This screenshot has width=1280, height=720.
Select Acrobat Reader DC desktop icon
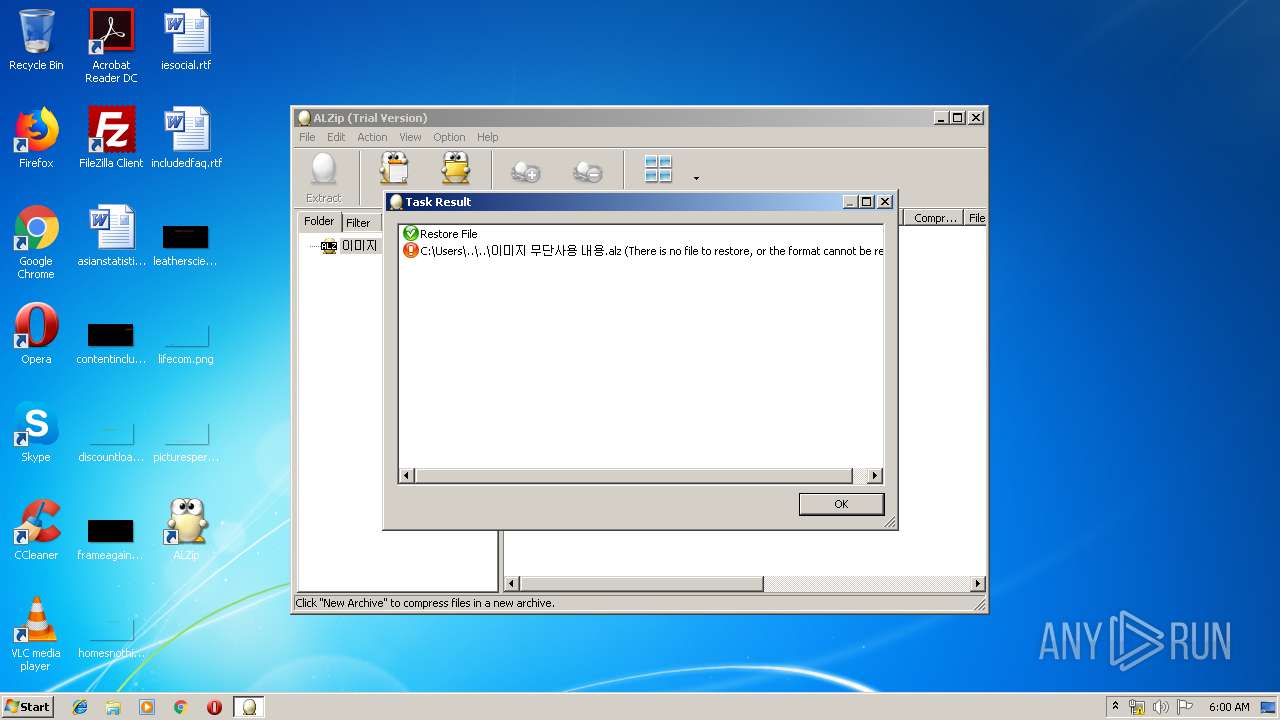(x=111, y=46)
